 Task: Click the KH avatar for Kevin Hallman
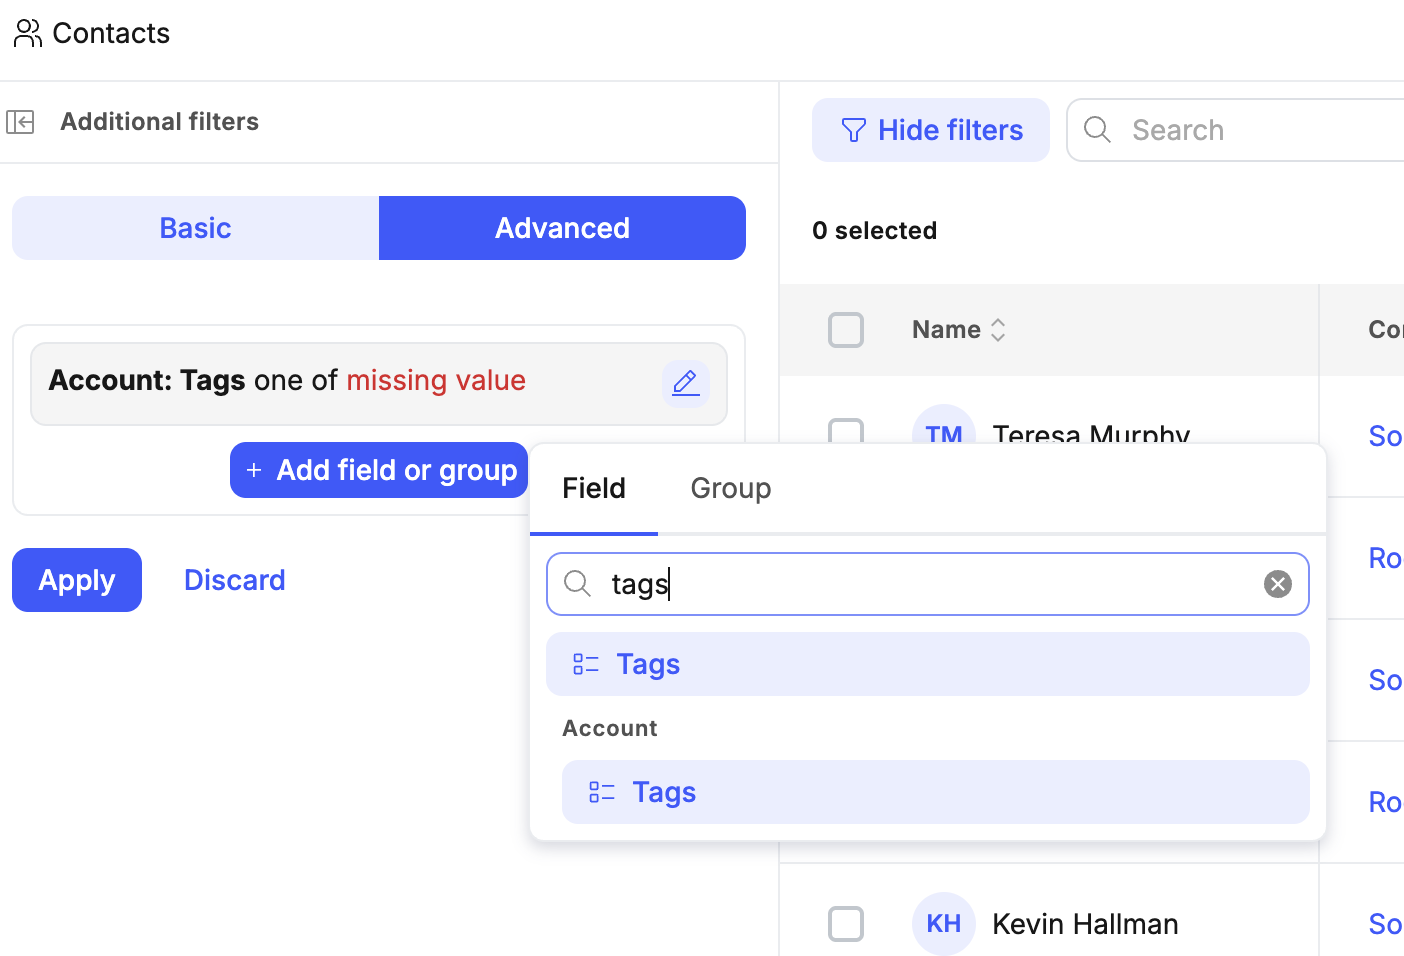(943, 923)
